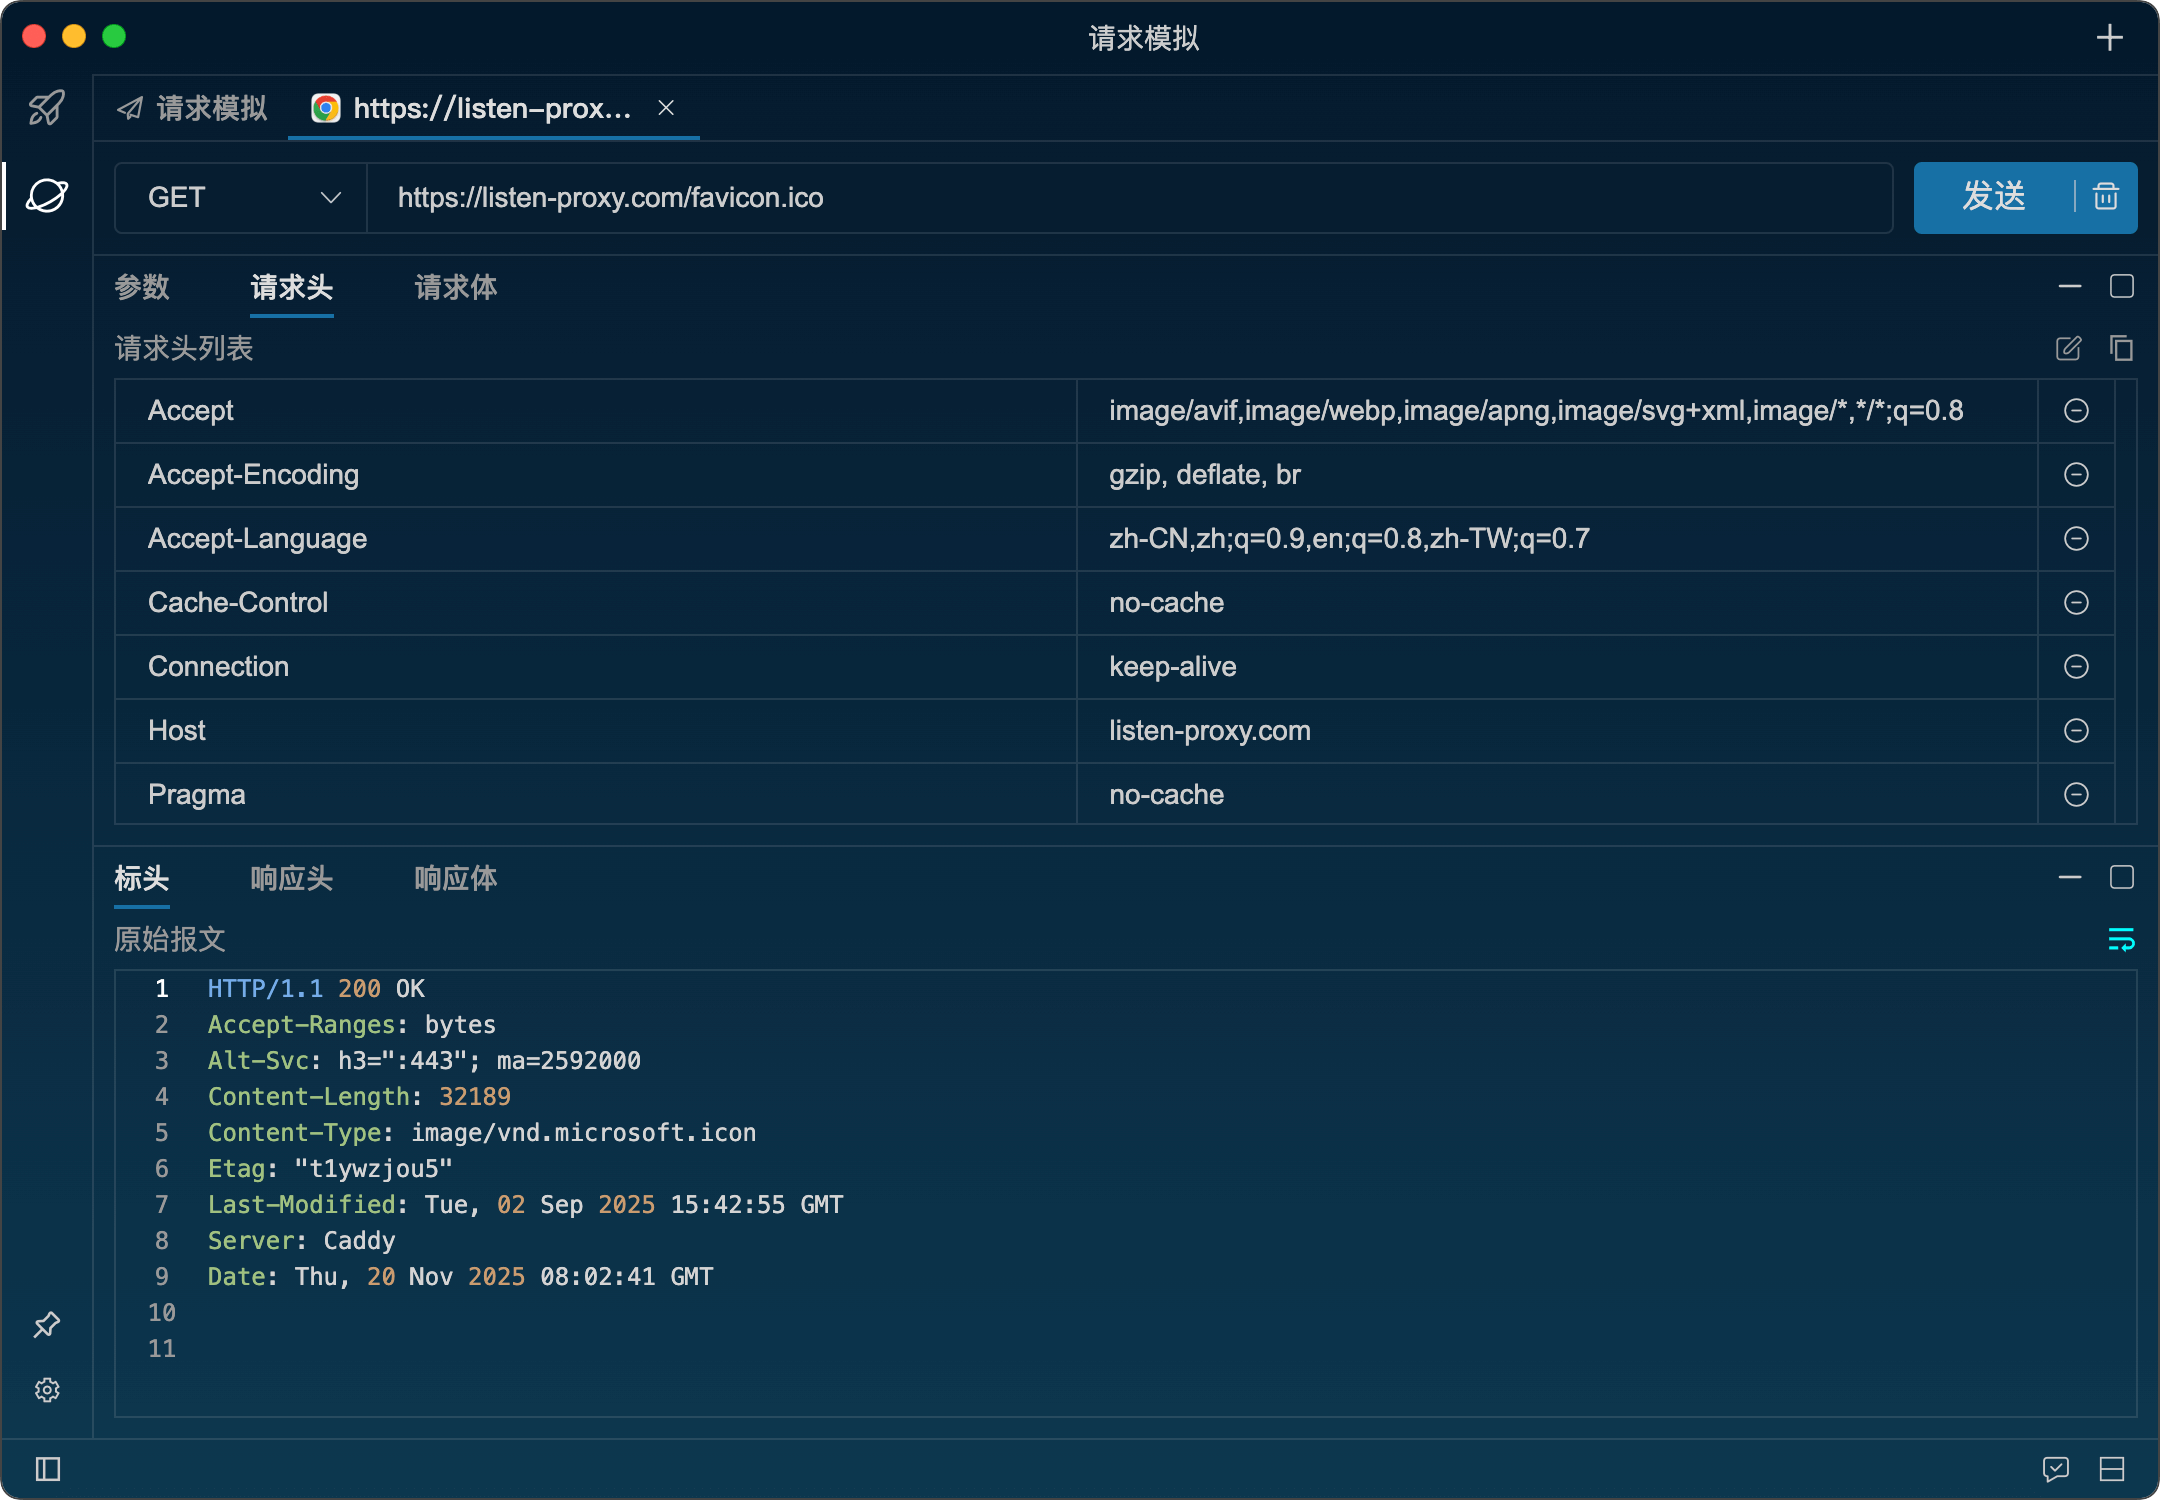Collapse the request panel with minus icon
2160x1500 pixels.
2070,287
